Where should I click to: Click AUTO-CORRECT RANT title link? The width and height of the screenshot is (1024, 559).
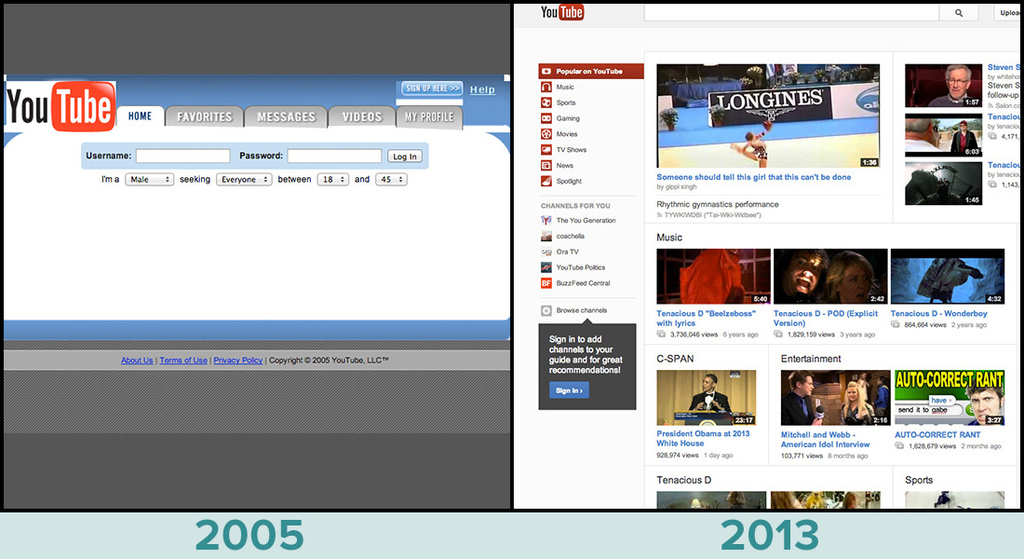(938, 434)
